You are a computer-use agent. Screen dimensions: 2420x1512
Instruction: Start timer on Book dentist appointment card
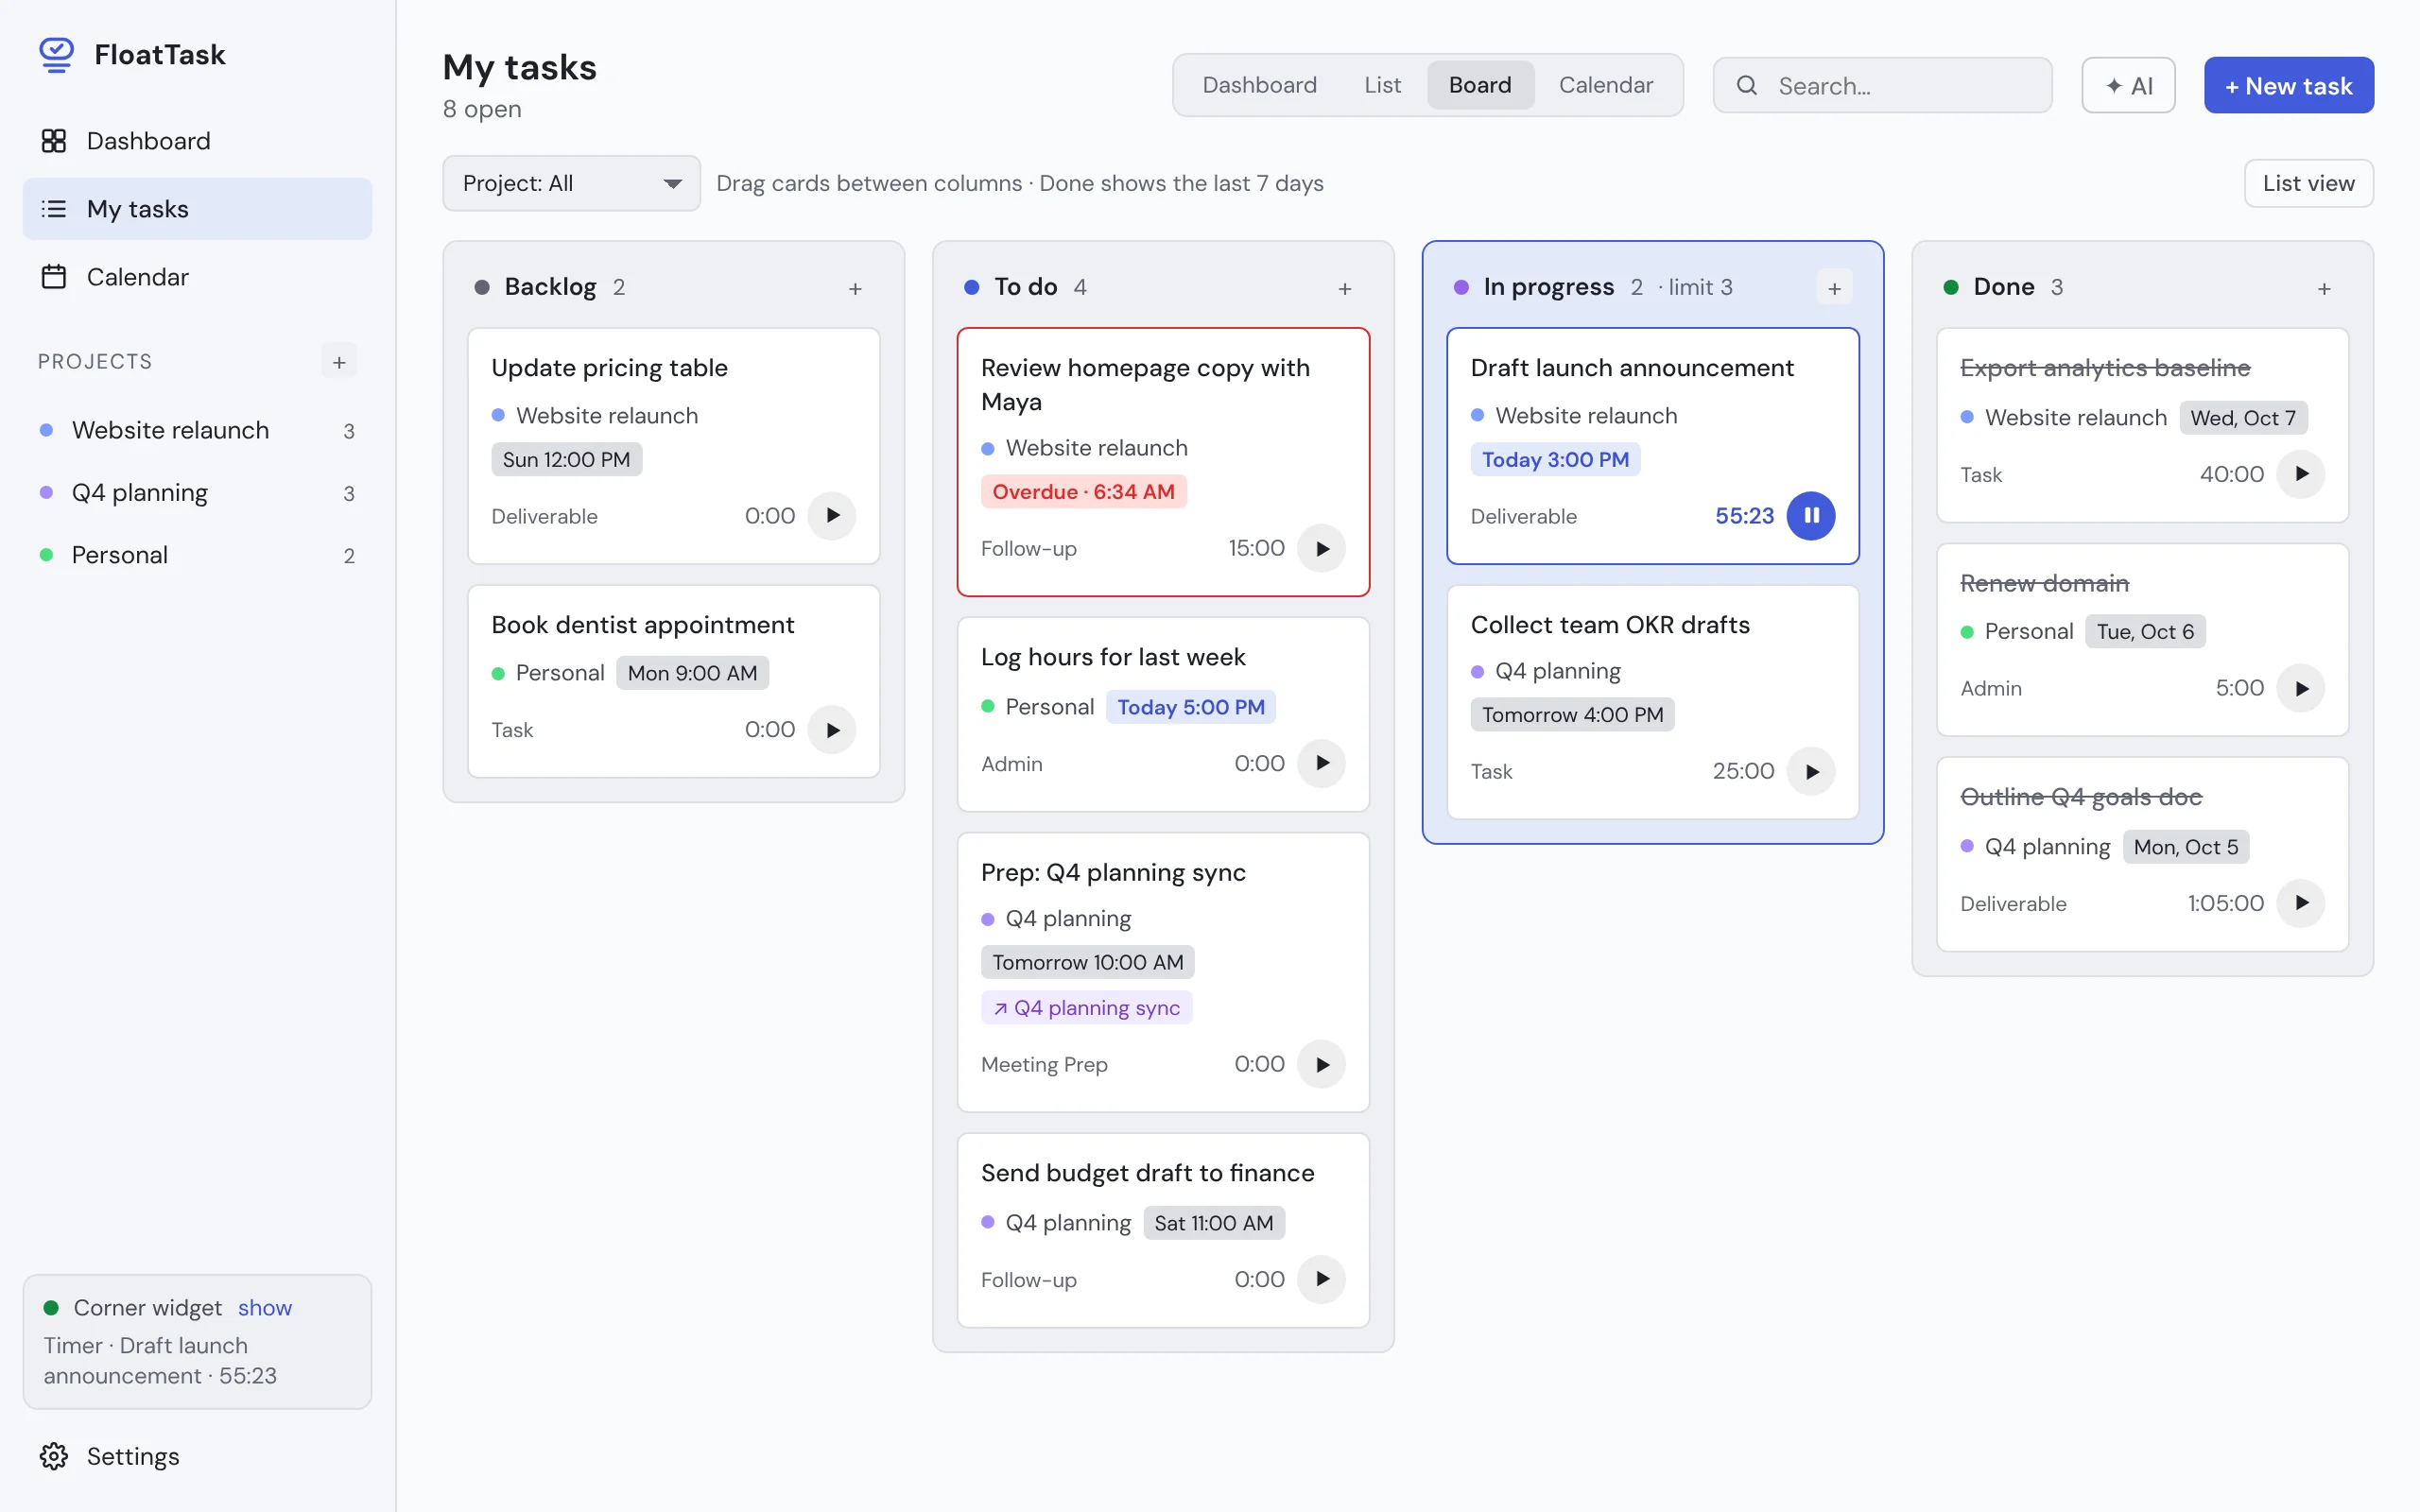point(832,730)
